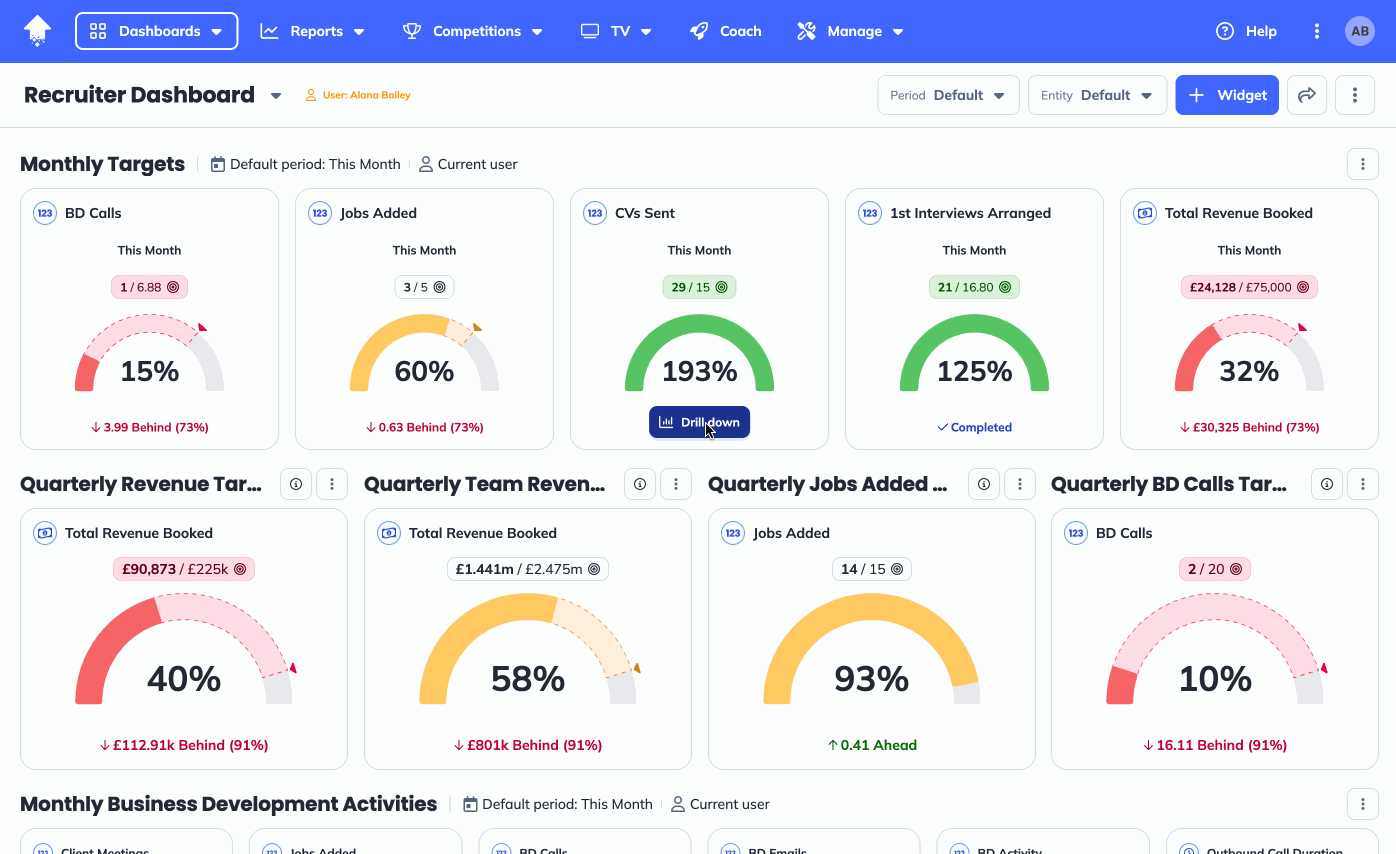1396x854 pixels.
Task: Expand the Period Default dropdown
Action: point(948,95)
